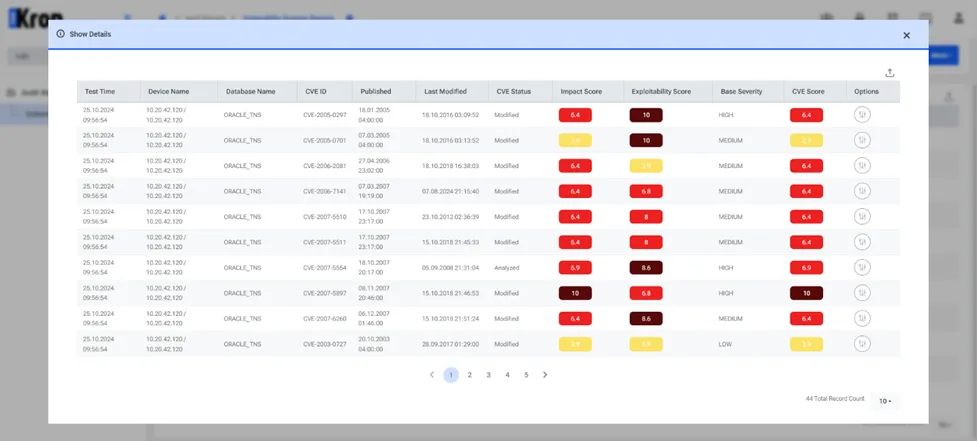The width and height of the screenshot is (977, 441).
Task: Open options icon for CVE-2003-0727 row
Action: tap(862, 344)
